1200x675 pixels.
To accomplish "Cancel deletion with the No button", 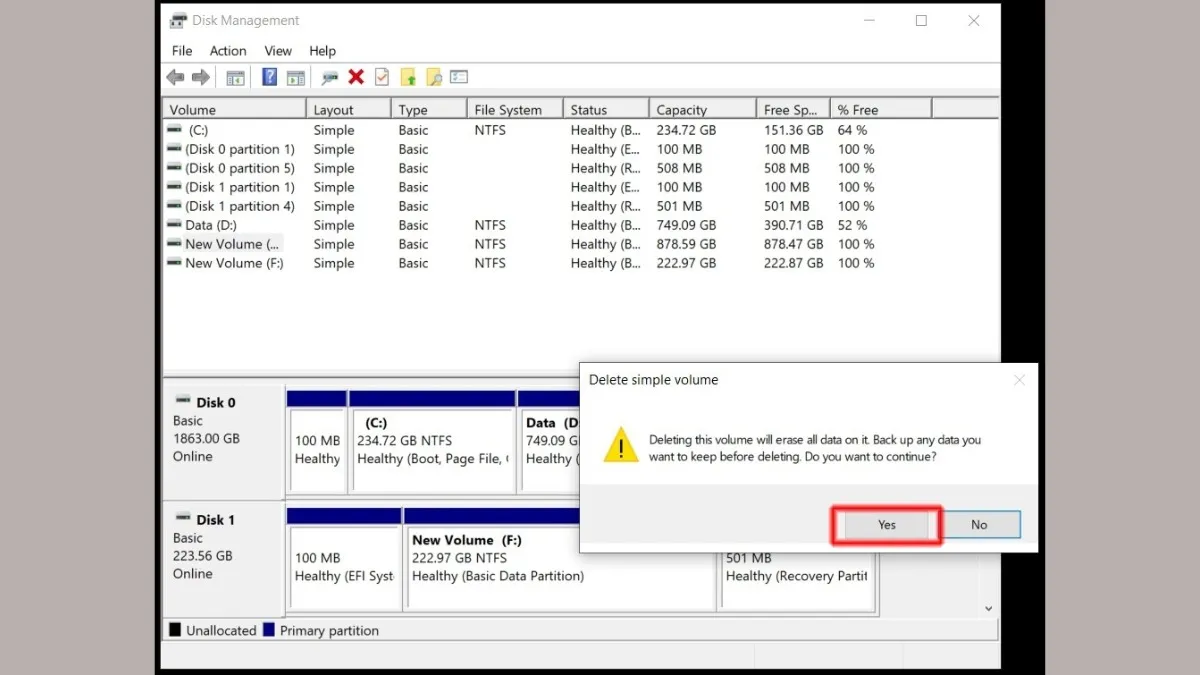I will point(979,525).
